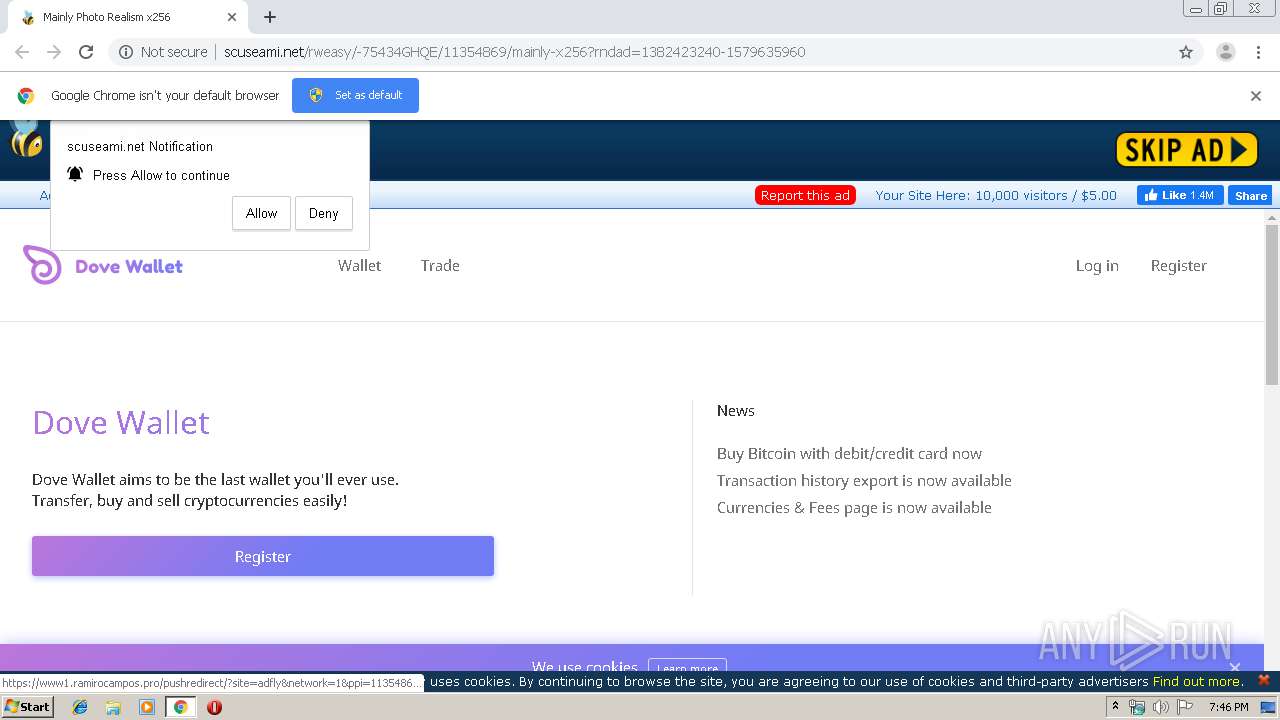1280x720 pixels.
Task: Close the bottom cookie notice bar
Action: [x=1263, y=680]
